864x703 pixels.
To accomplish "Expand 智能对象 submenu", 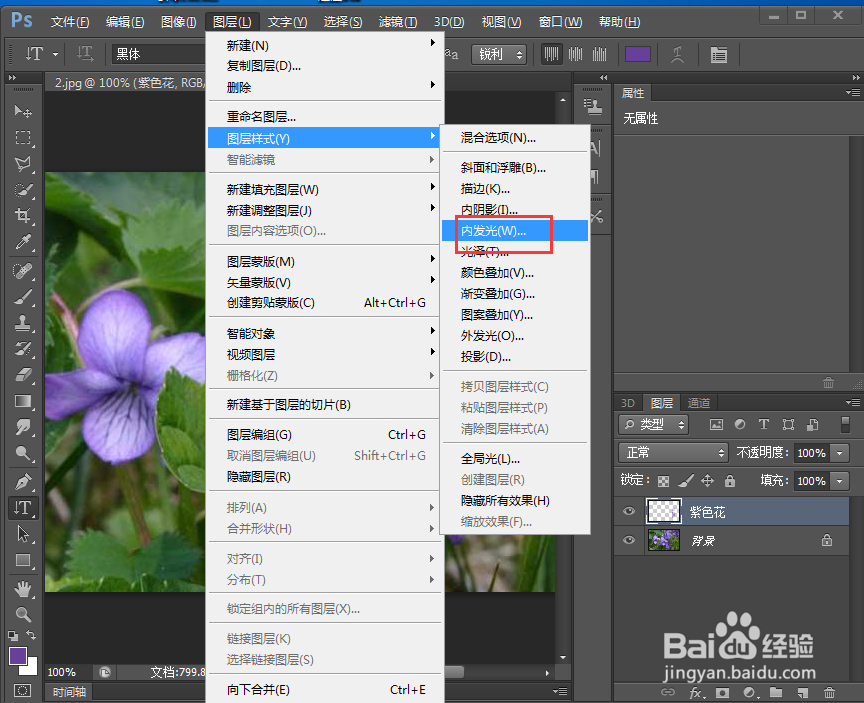I will (x=325, y=333).
